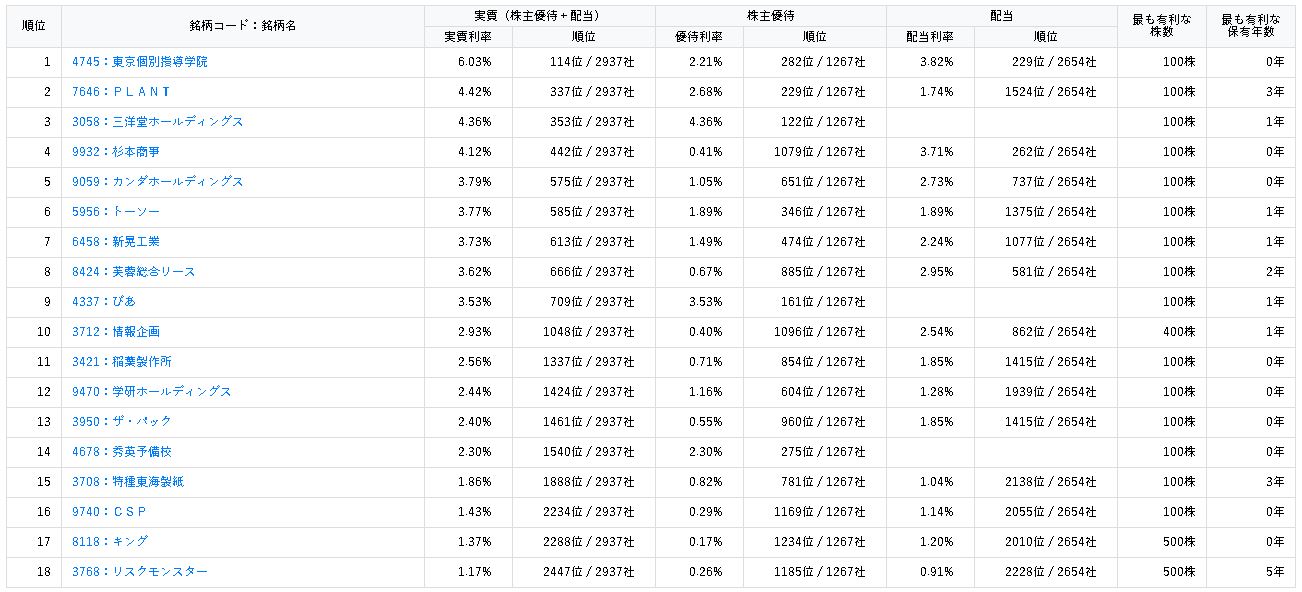The height and width of the screenshot is (592, 1302).
Task: Open the 8424 芙蓉総合リース link
Action: click(134, 272)
